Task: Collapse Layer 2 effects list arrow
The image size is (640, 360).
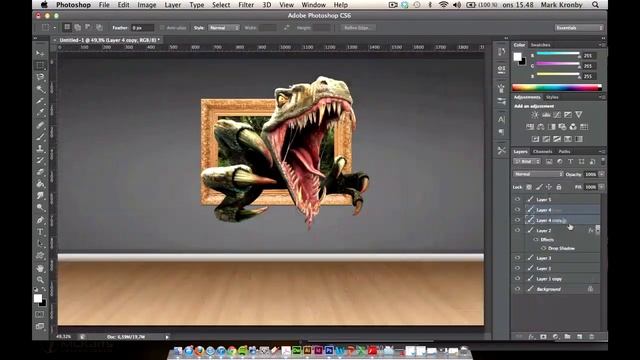Action: 598,230
